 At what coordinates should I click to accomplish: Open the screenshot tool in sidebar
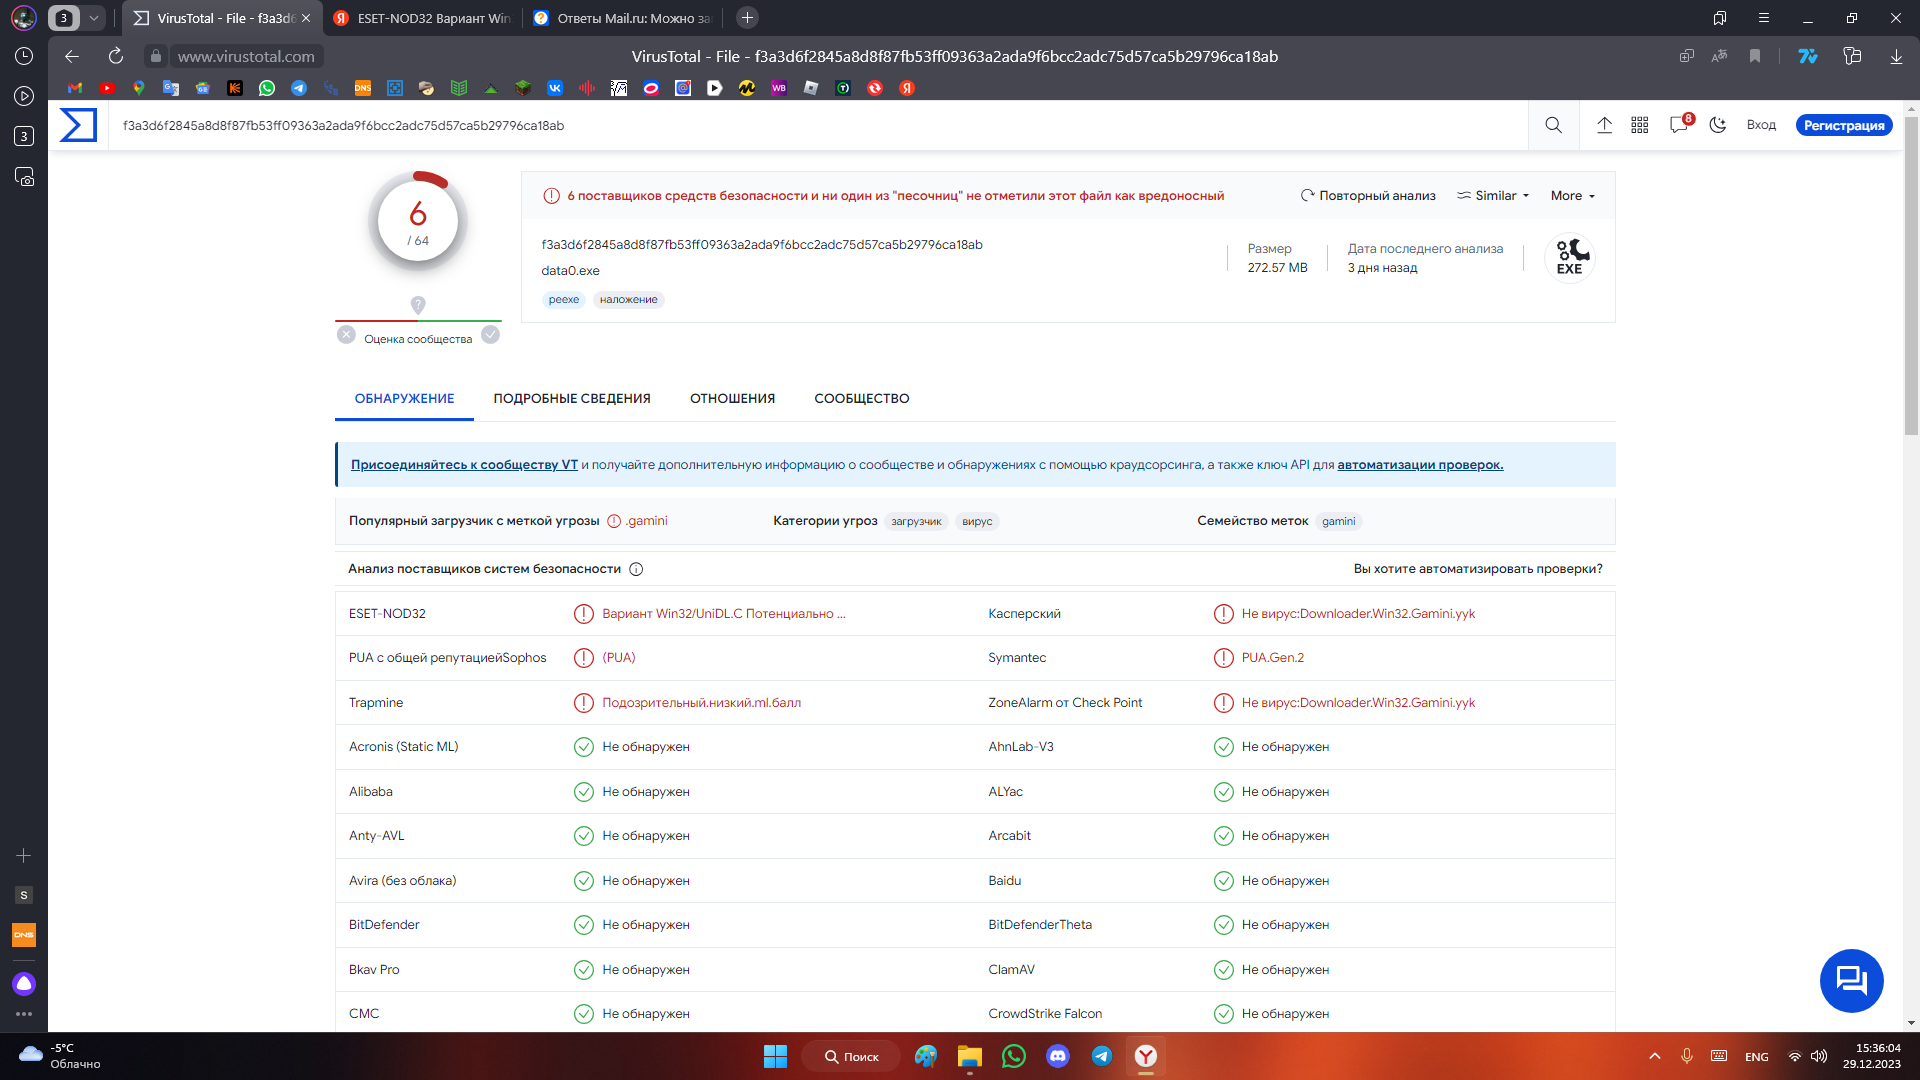24,177
